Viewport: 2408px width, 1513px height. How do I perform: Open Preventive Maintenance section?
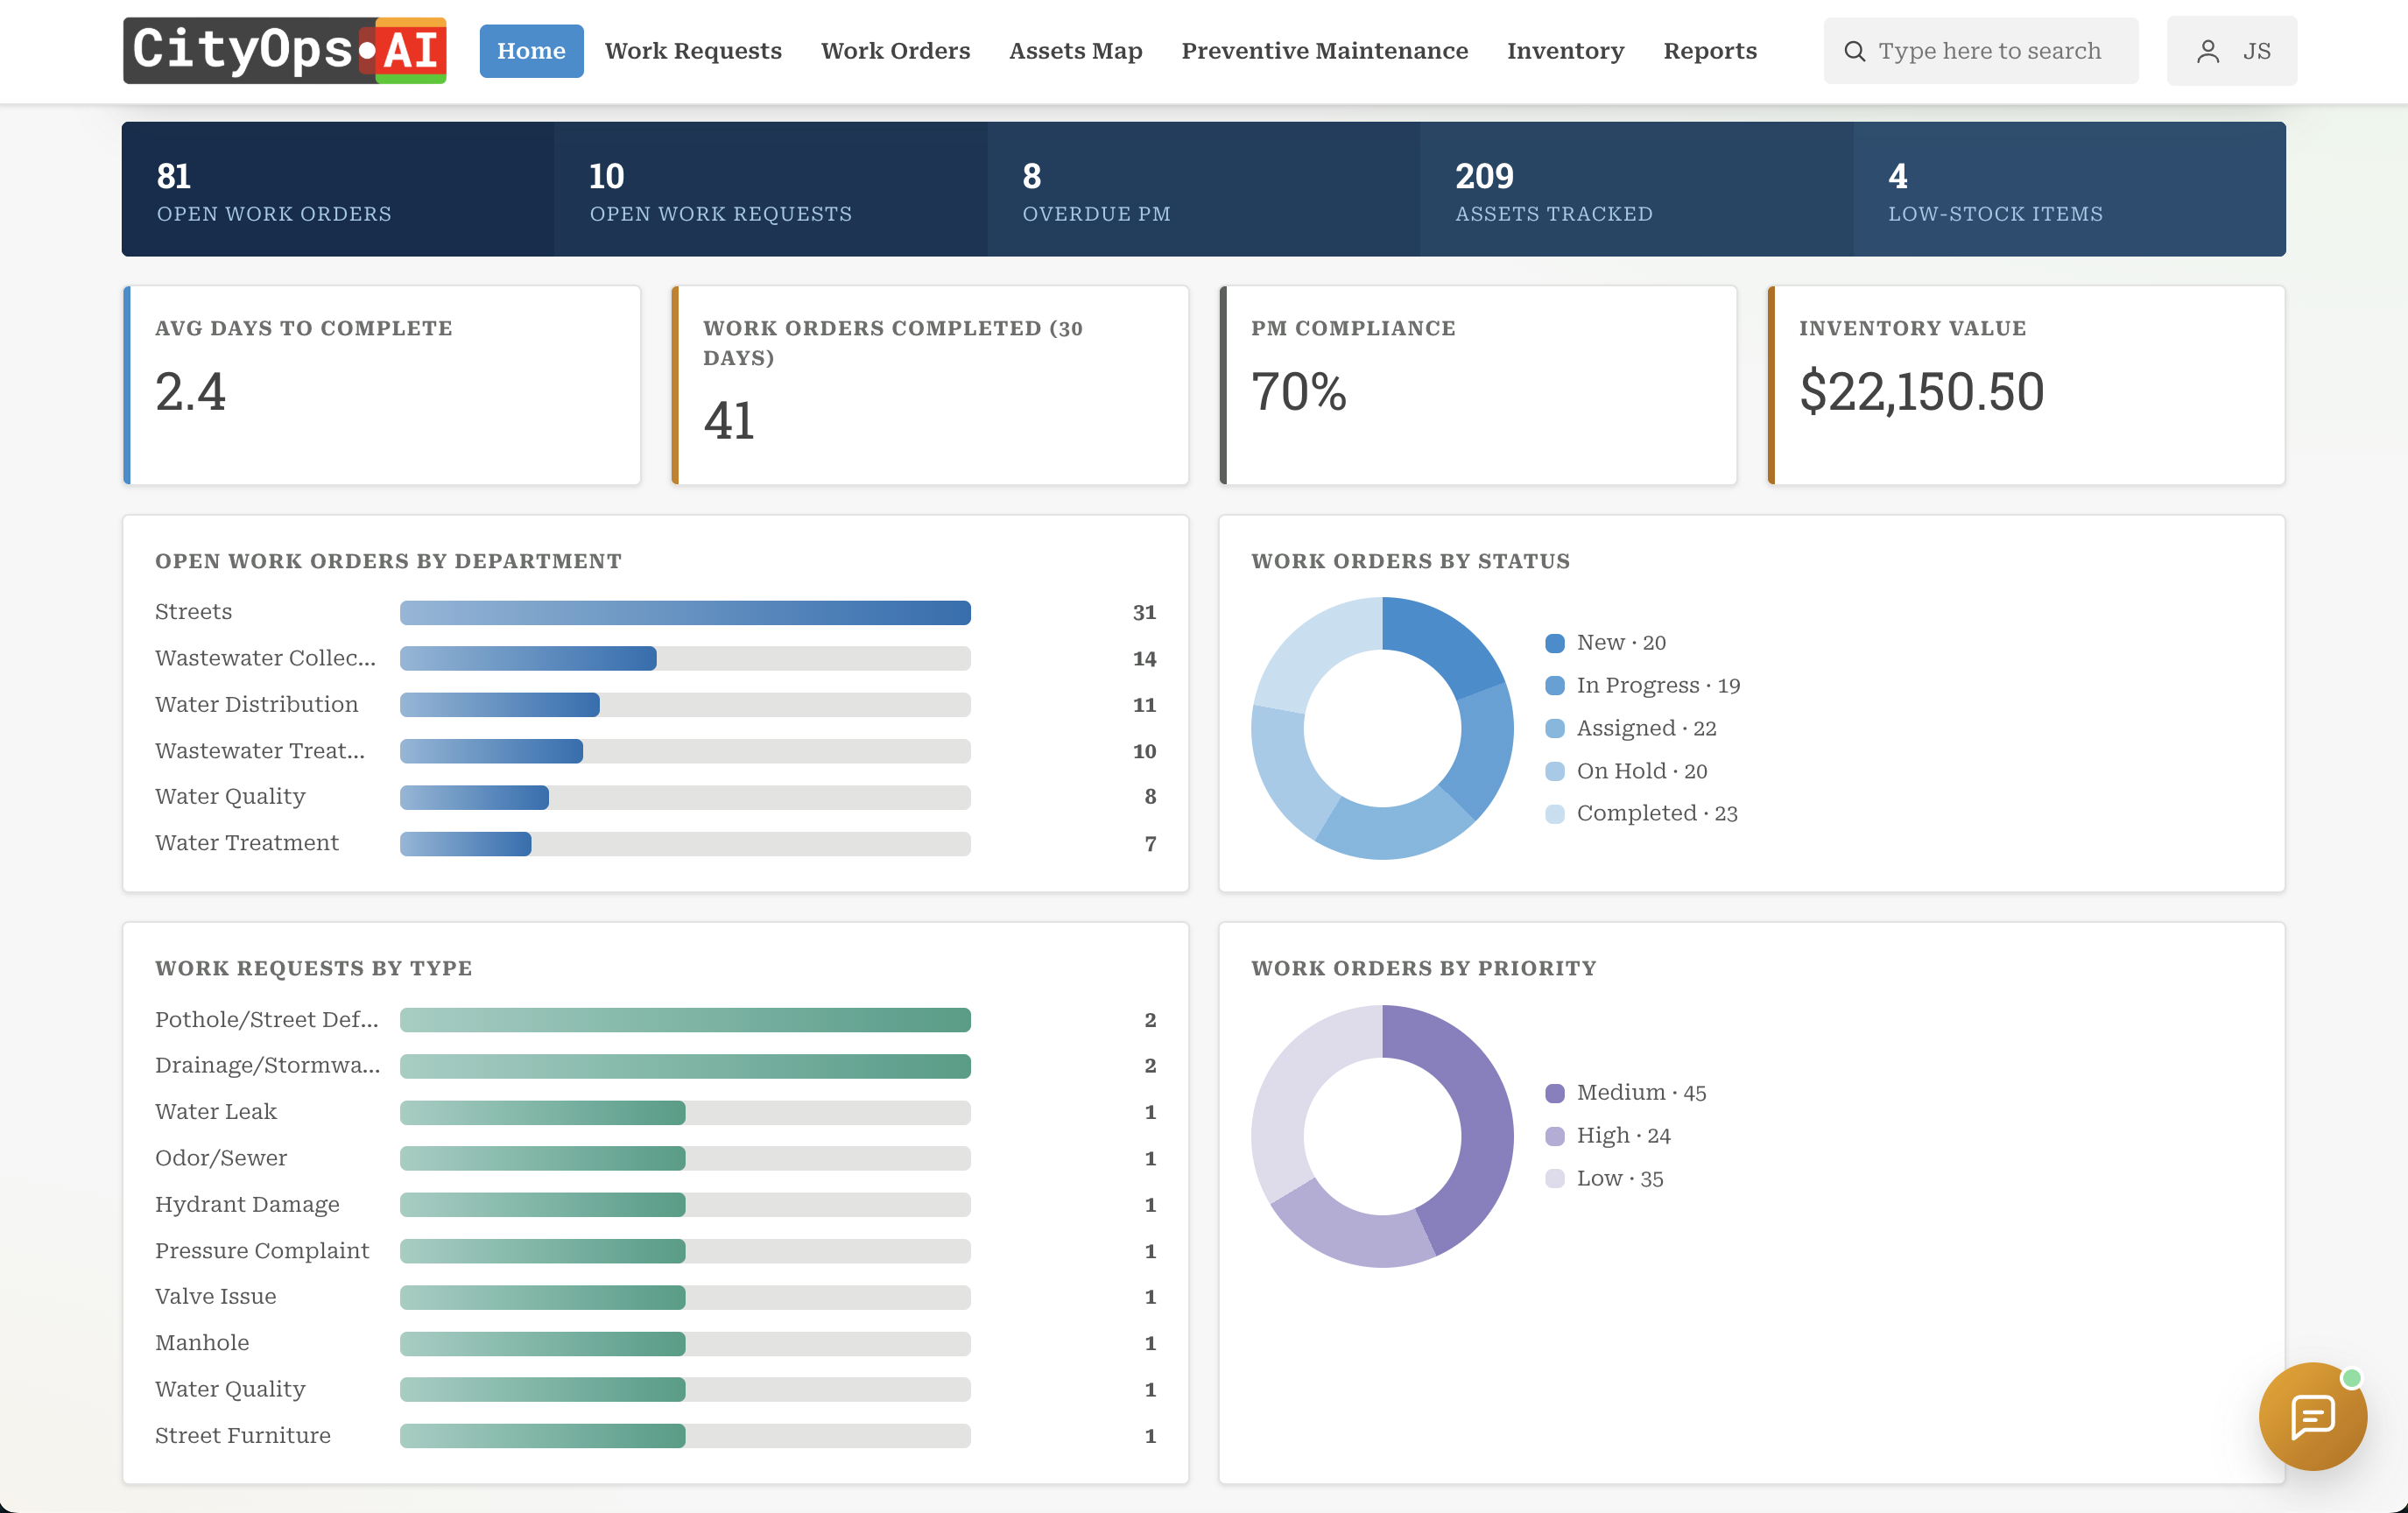1324,51
